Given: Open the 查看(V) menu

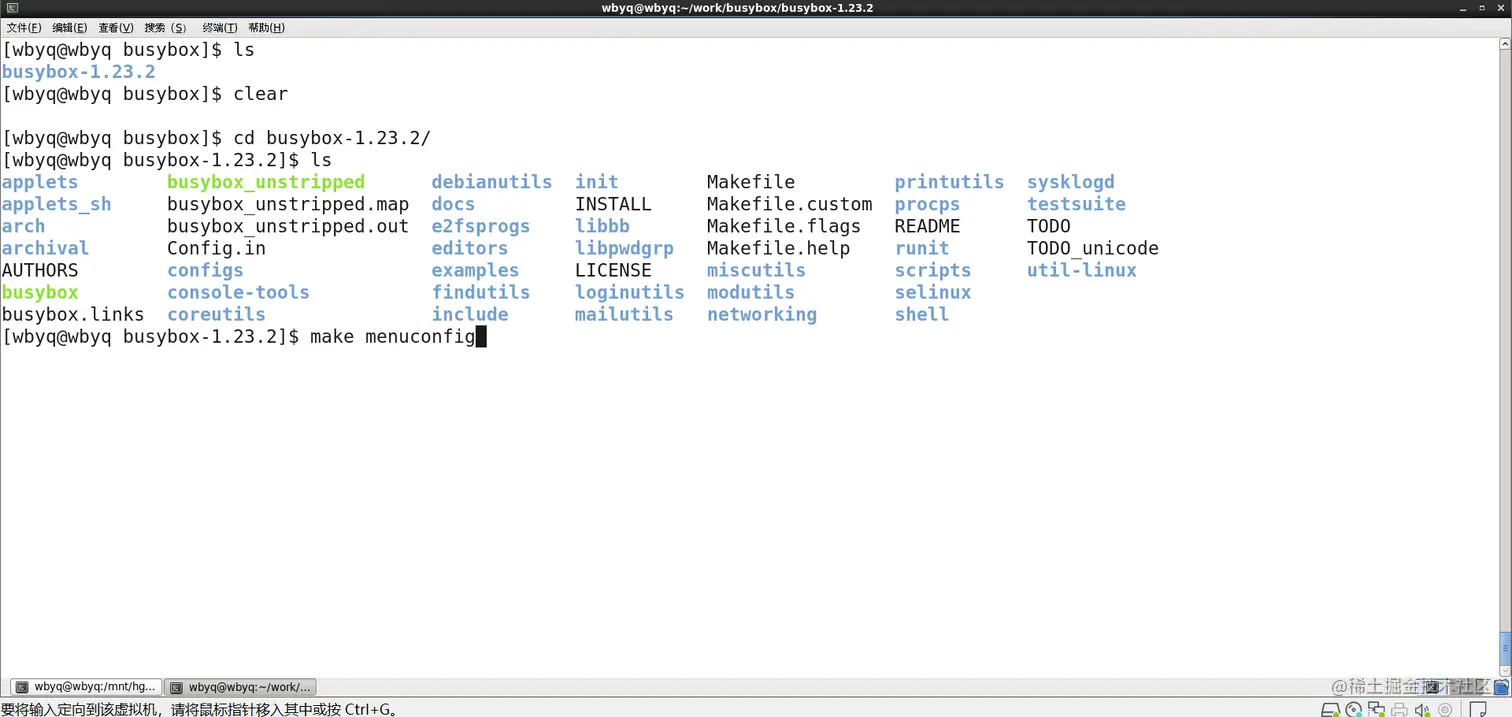Looking at the screenshot, I should point(116,28).
